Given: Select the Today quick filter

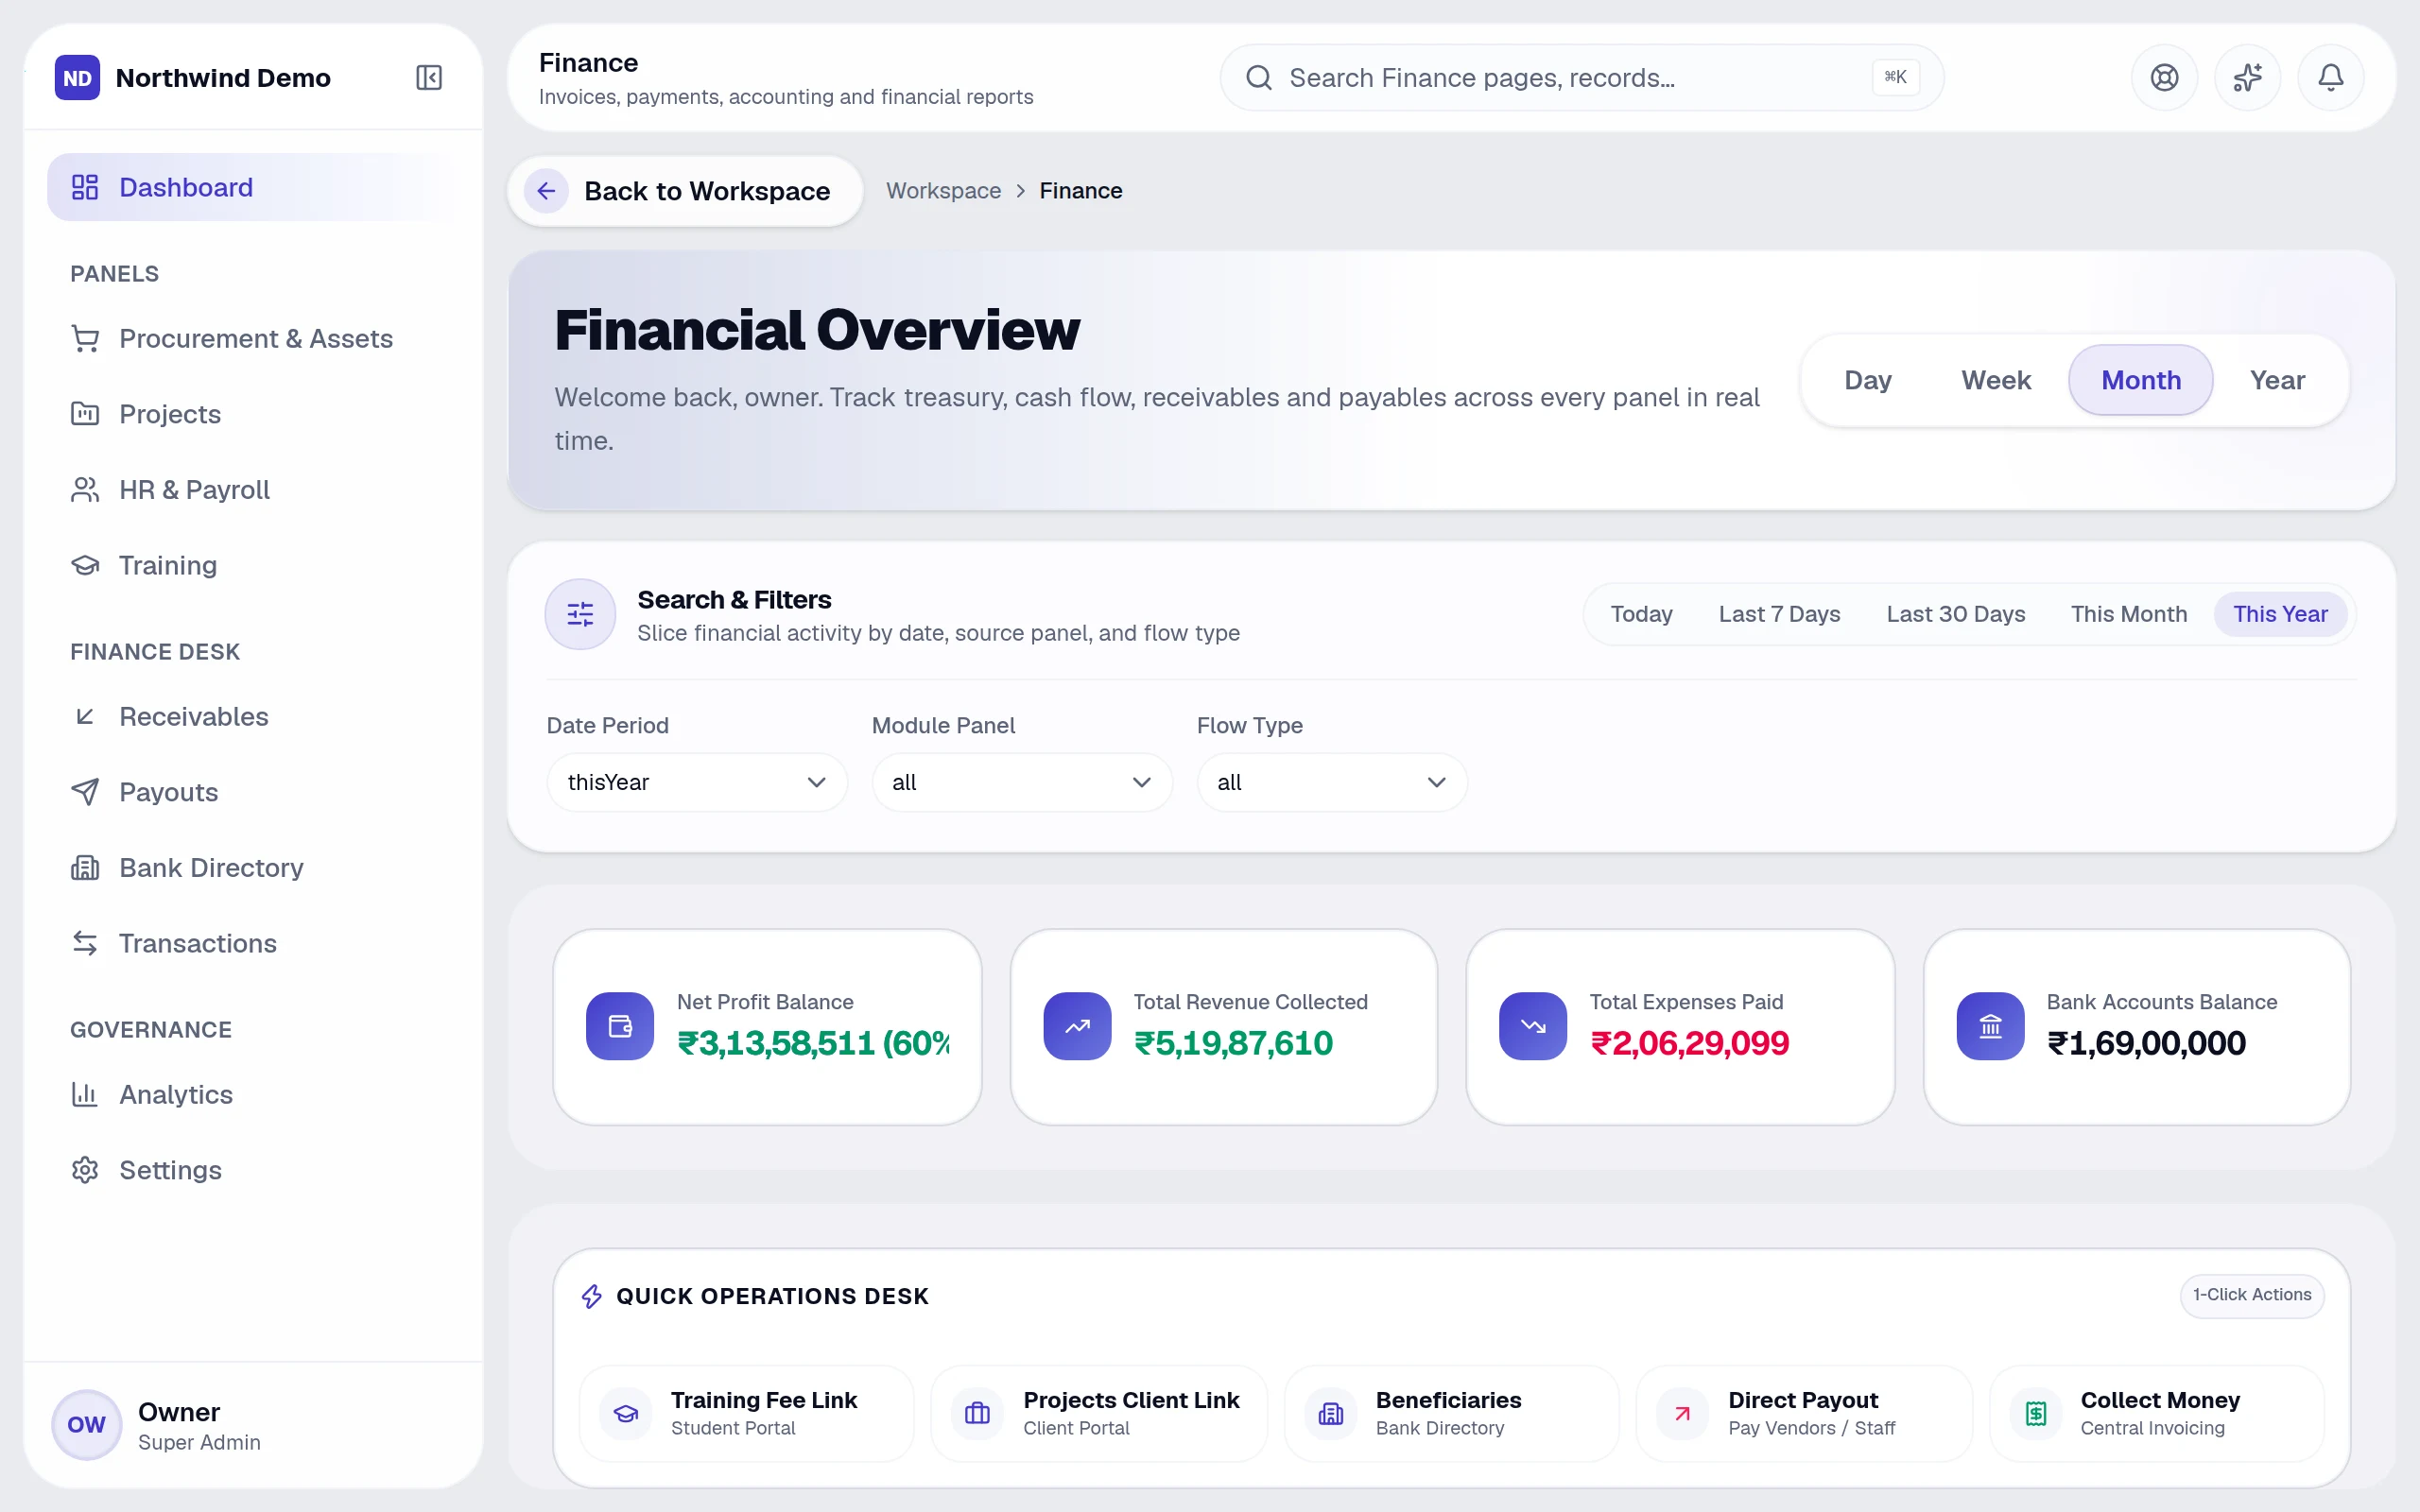Looking at the screenshot, I should (x=1641, y=614).
